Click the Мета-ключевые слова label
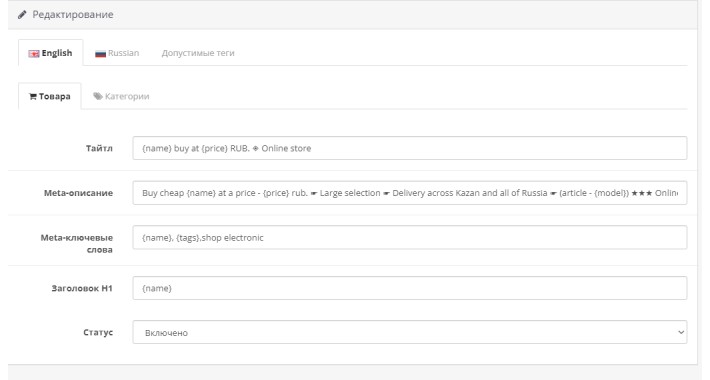The height and width of the screenshot is (380, 710). pos(77,244)
